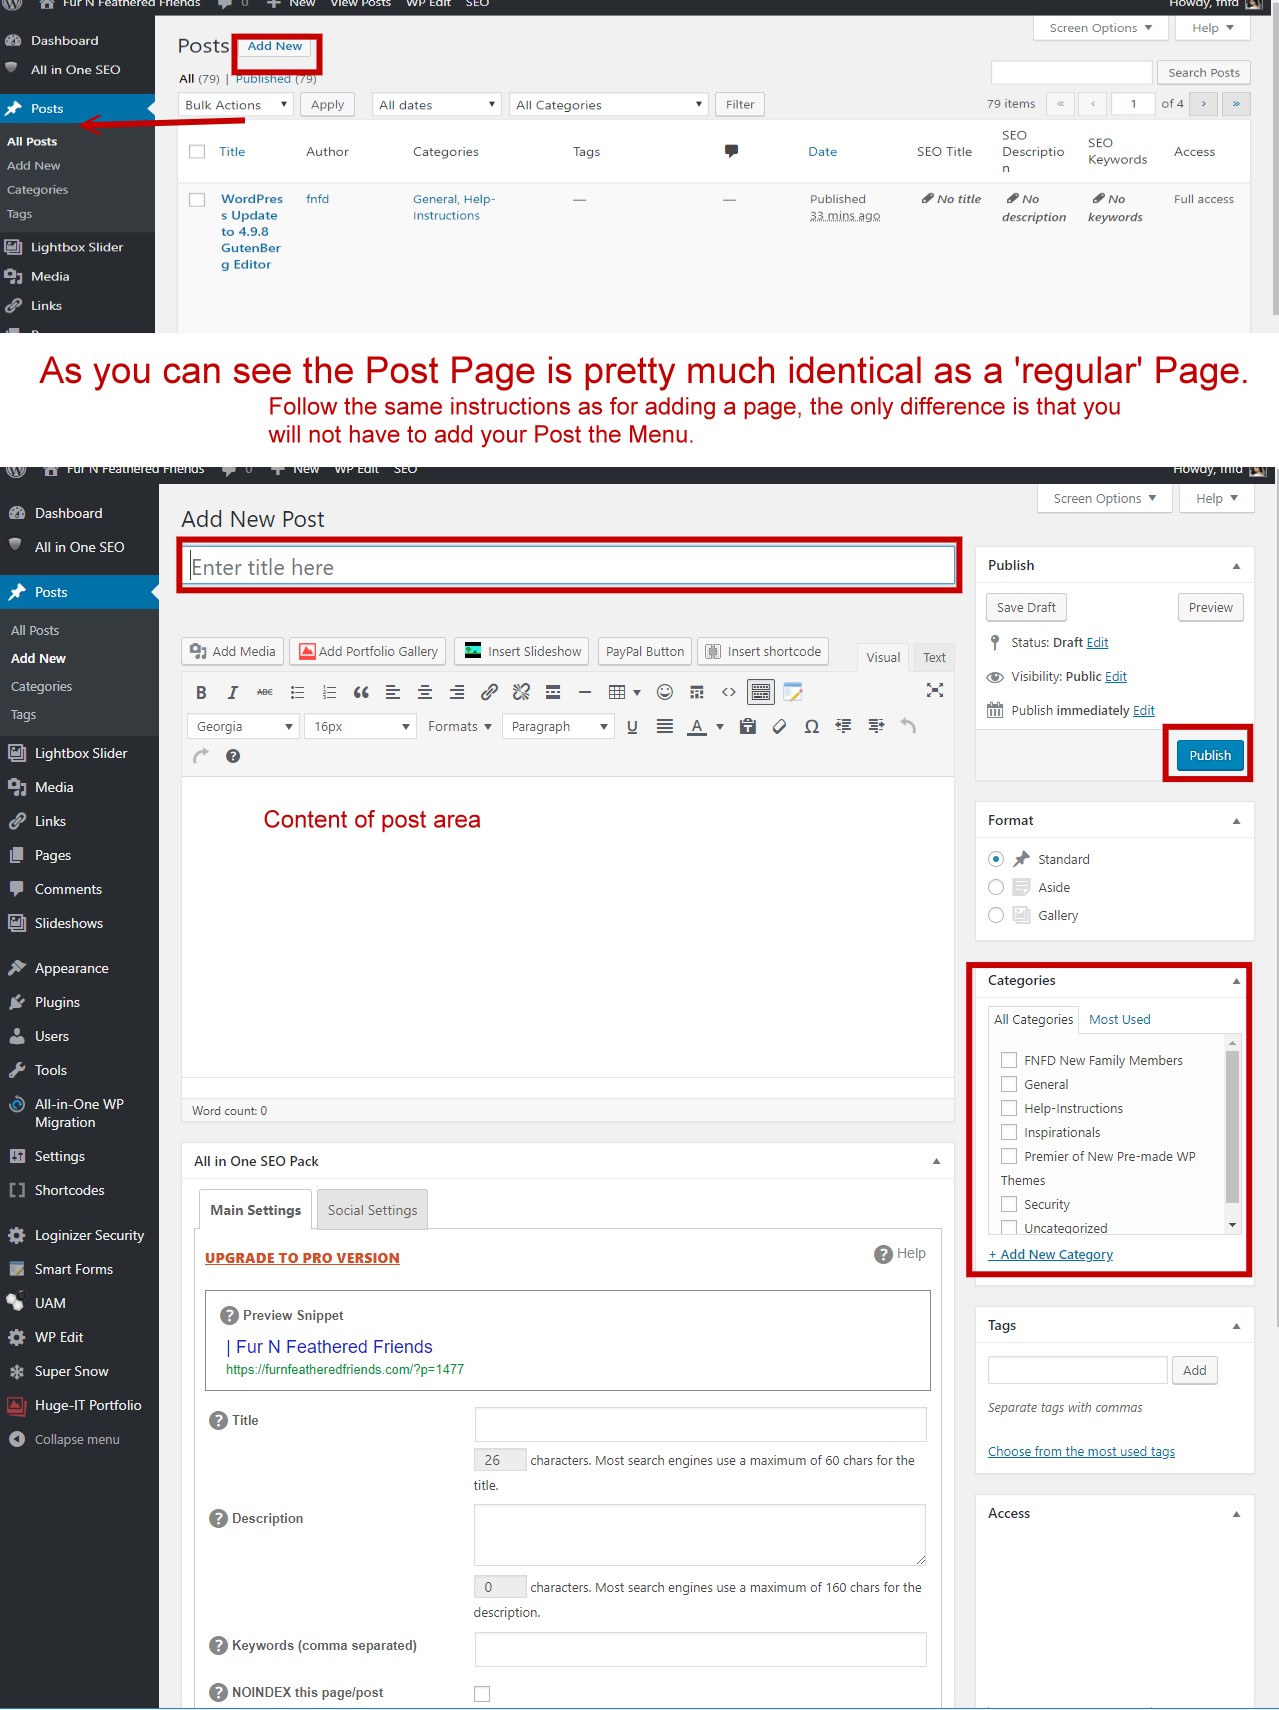Image resolution: width=1279 pixels, height=1710 pixels.
Task: Open the Social Settings tab
Action: click(372, 1210)
